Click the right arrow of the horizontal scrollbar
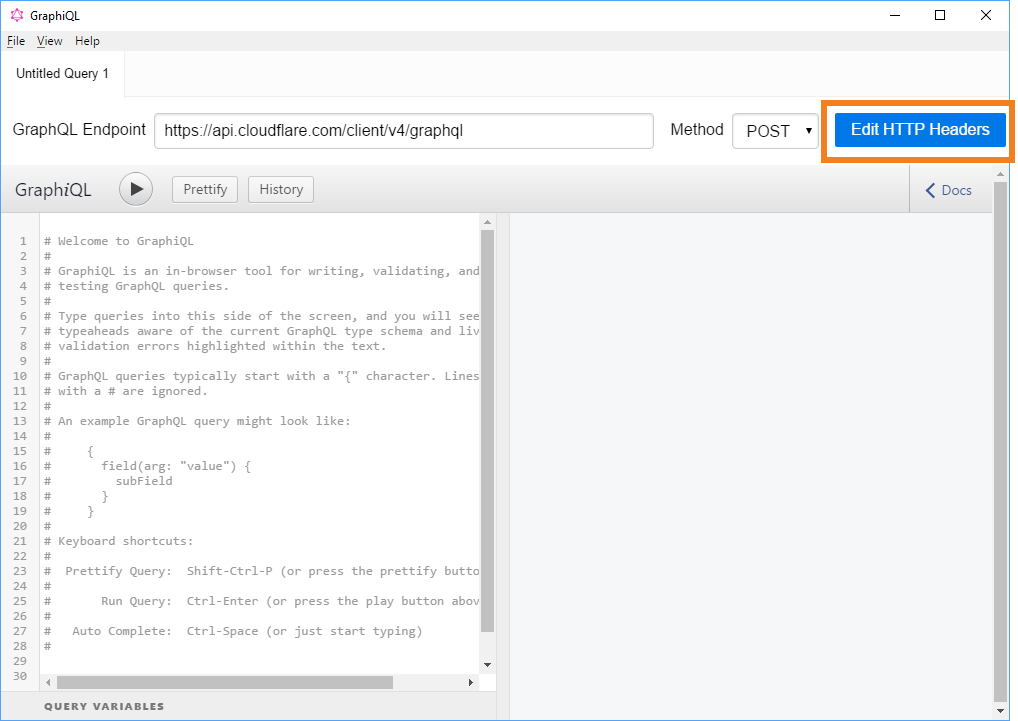1018x721 pixels. (x=470, y=681)
